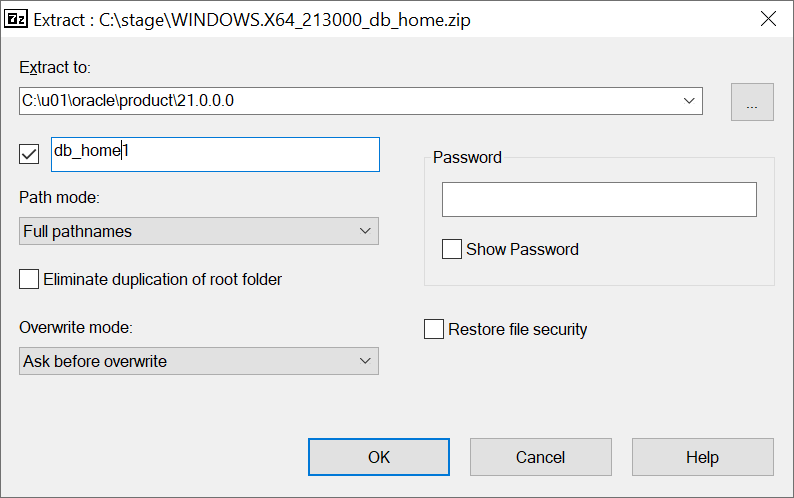Tick the Show Password checkbox
This screenshot has width=794, height=498.
(452, 249)
